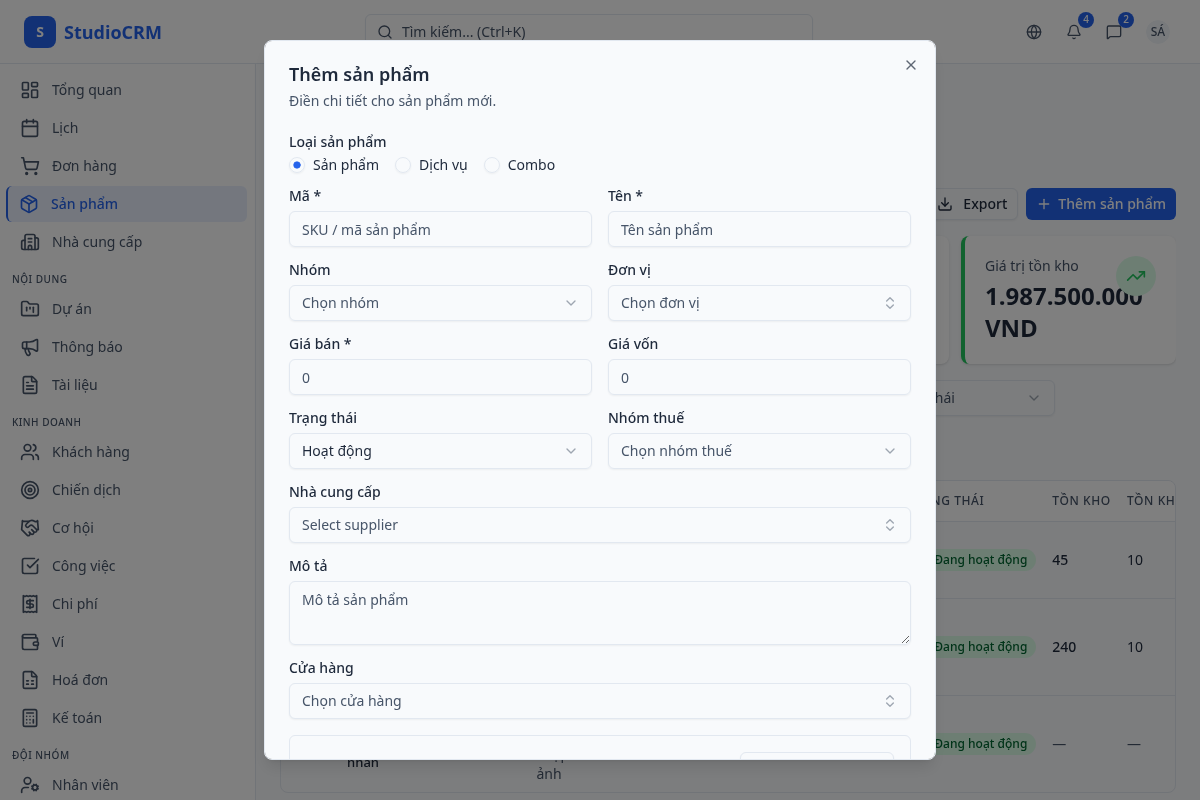This screenshot has width=1200, height=800.
Task: Click the Export download icon
Action: click(945, 204)
